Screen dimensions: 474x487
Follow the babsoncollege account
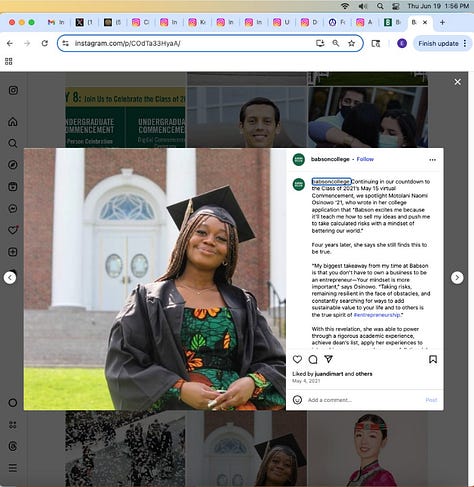point(365,159)
